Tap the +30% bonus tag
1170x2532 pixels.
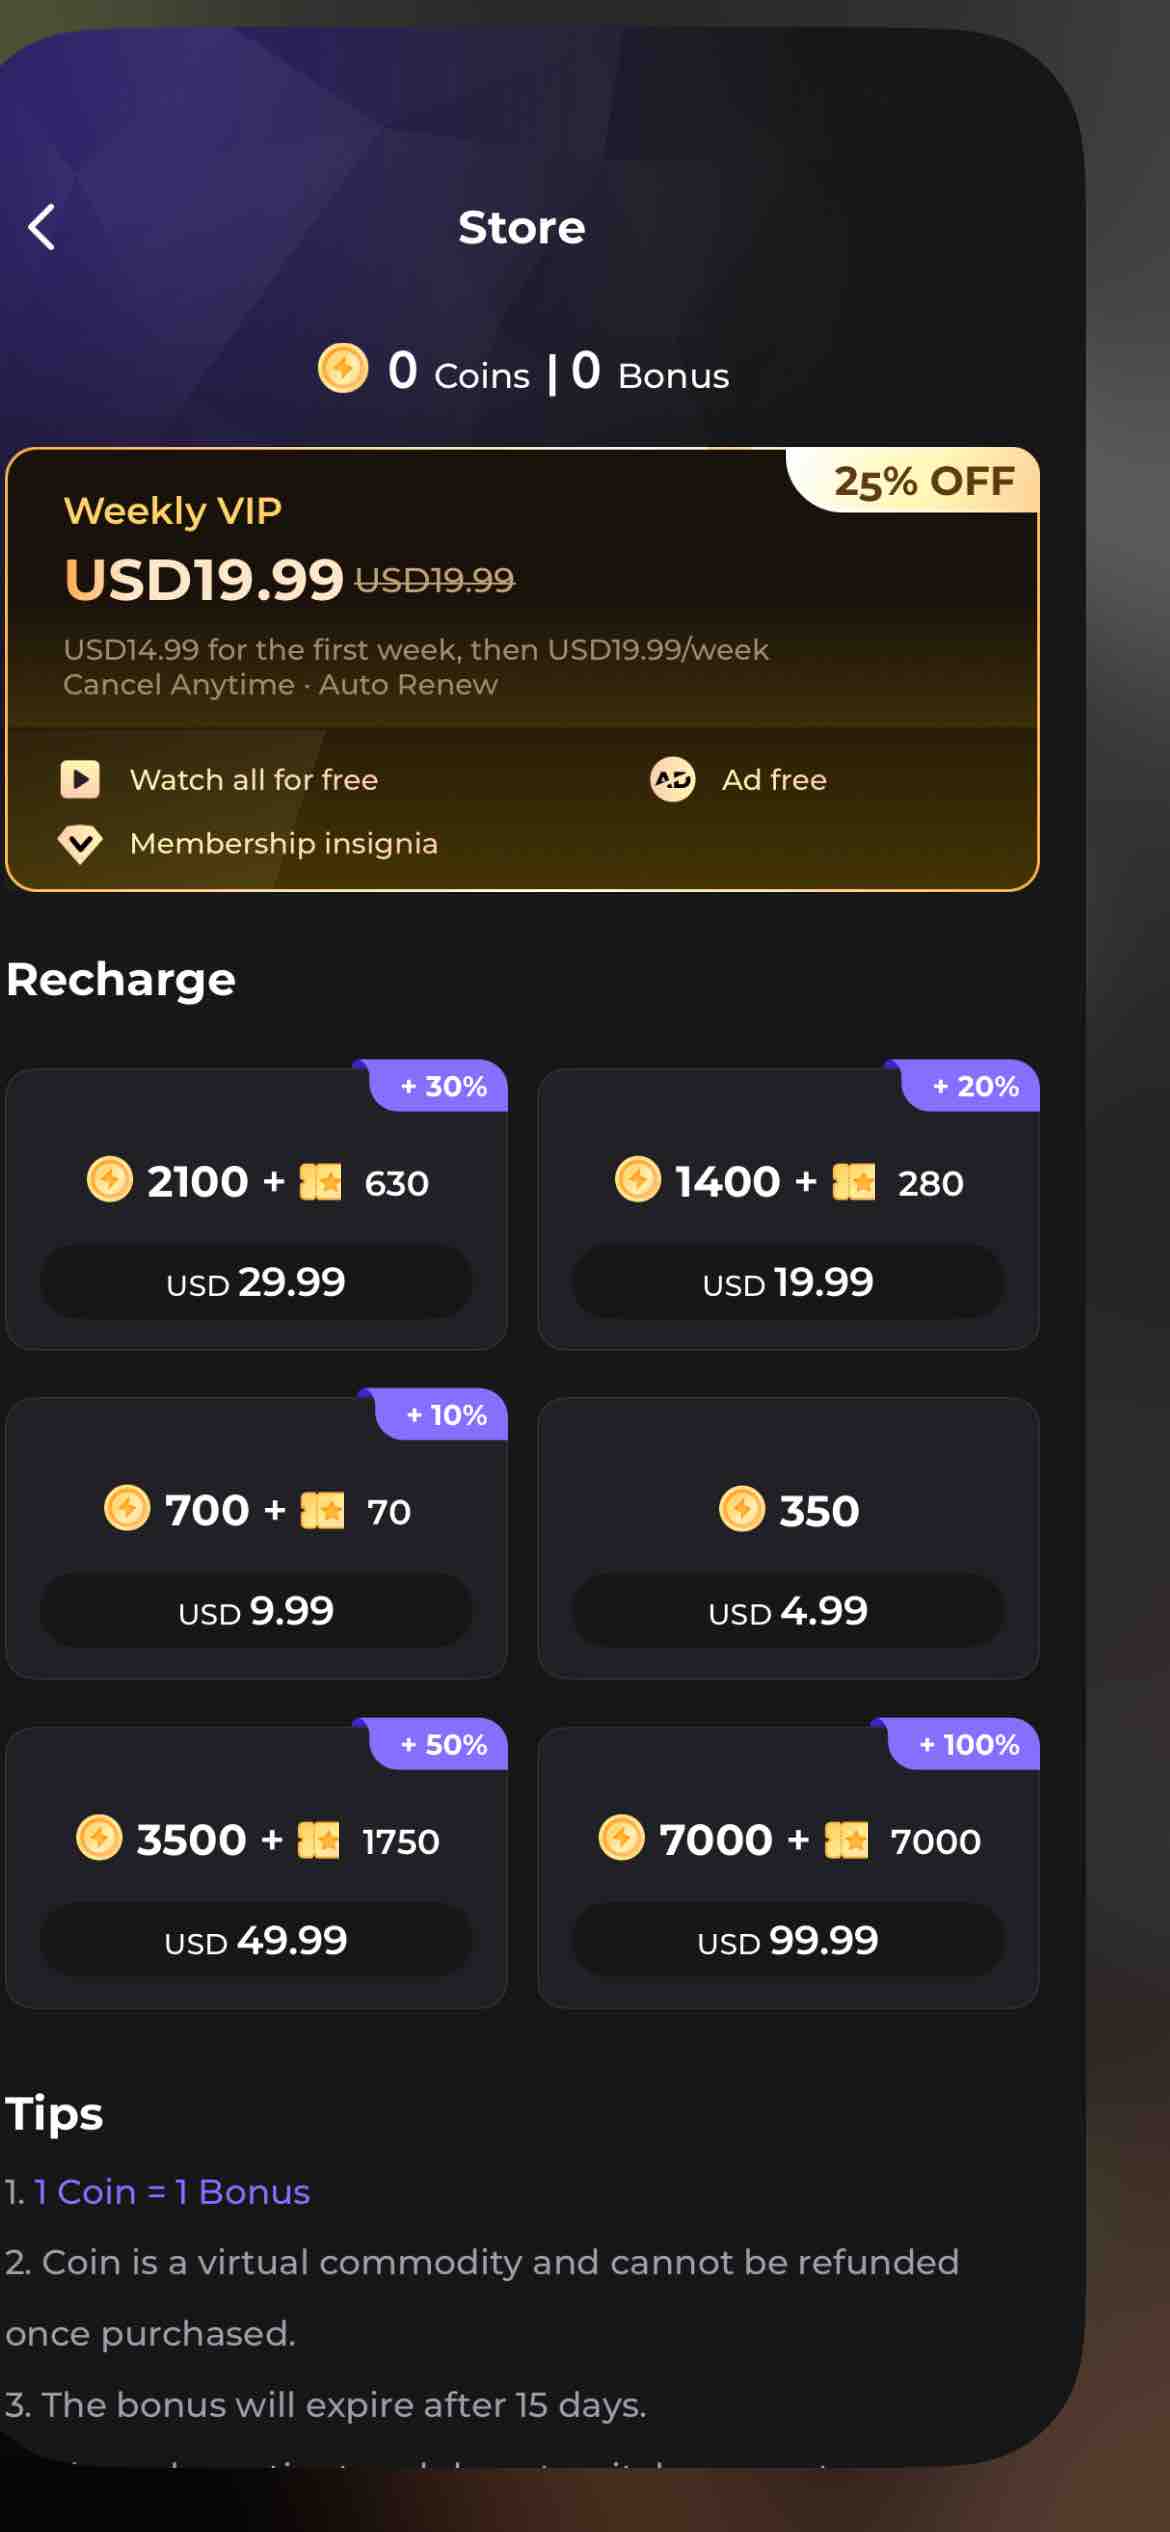[x=443, y=1086]
